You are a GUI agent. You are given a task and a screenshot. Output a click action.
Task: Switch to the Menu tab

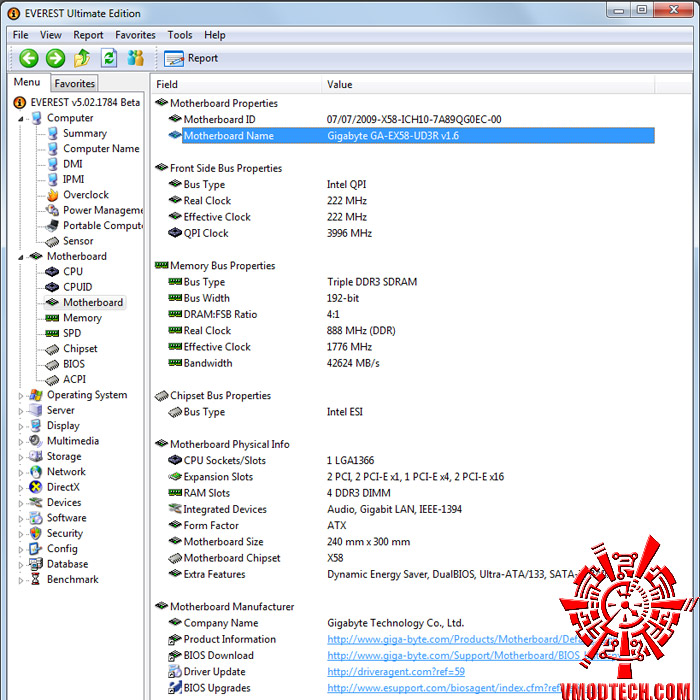pos(27,83)
